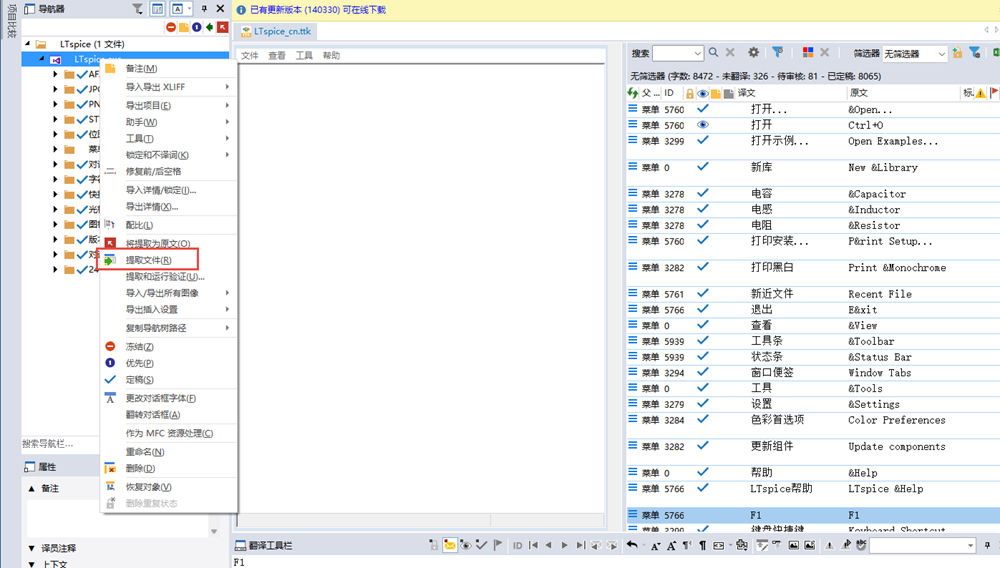
Task: Collapse the 备注 section in properties
Action: pyautogui.click(x=31, y=488)
